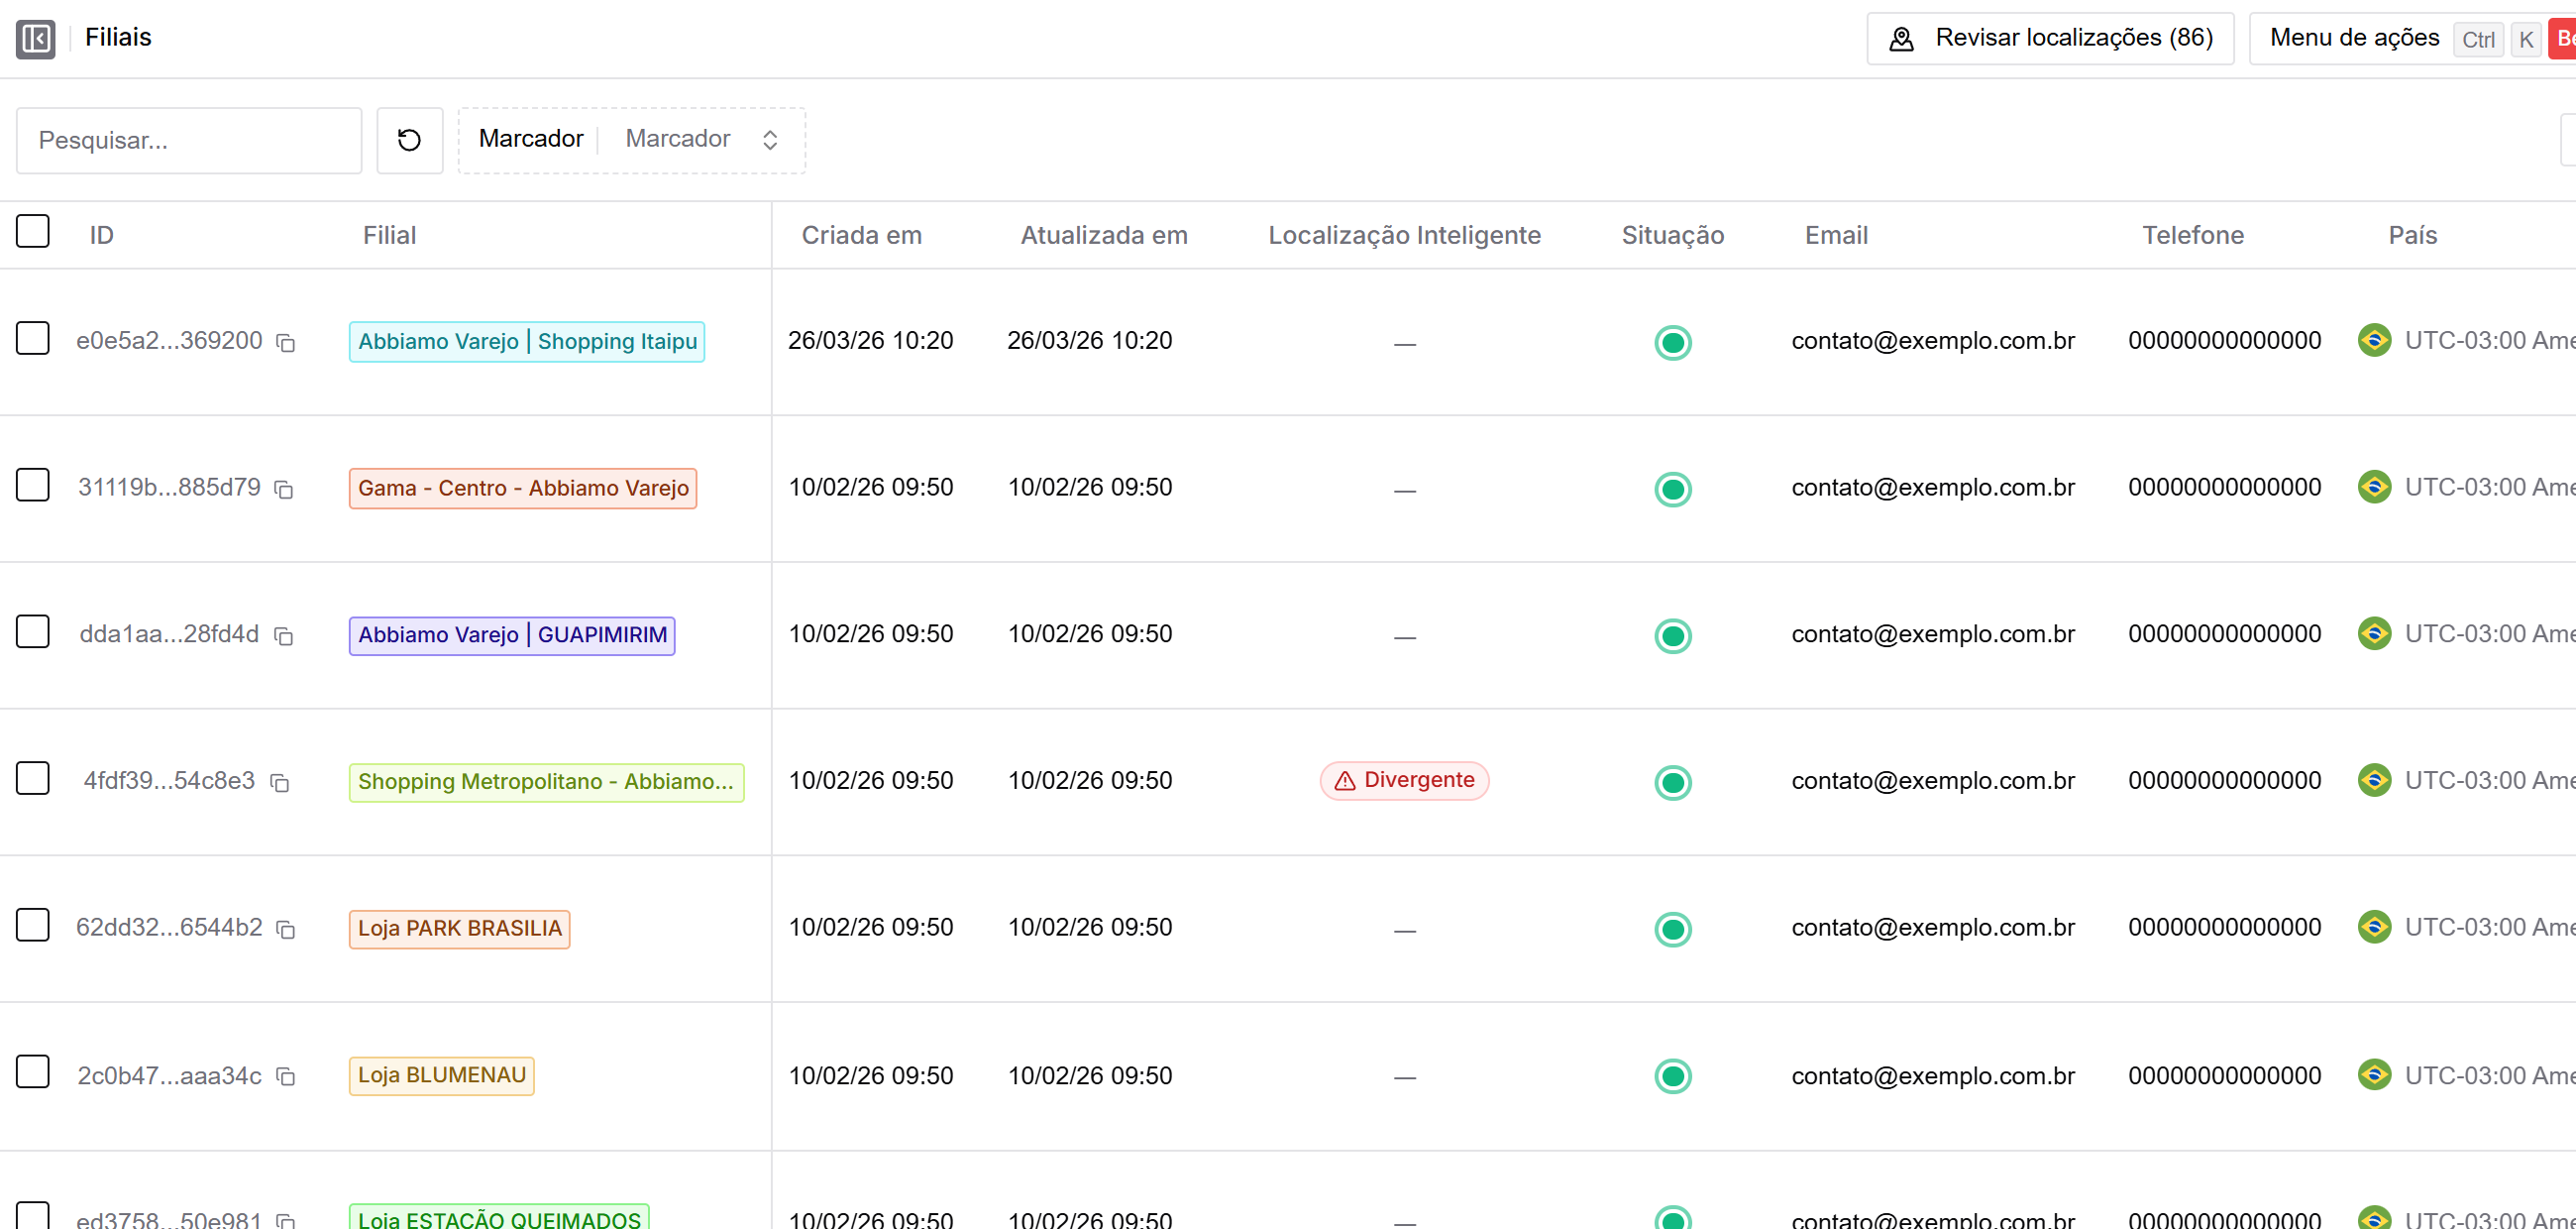Click Brazil flag in Shopping Itaipu row
Viewport: 2576px width, 1229px height.
coord(2374,340)
